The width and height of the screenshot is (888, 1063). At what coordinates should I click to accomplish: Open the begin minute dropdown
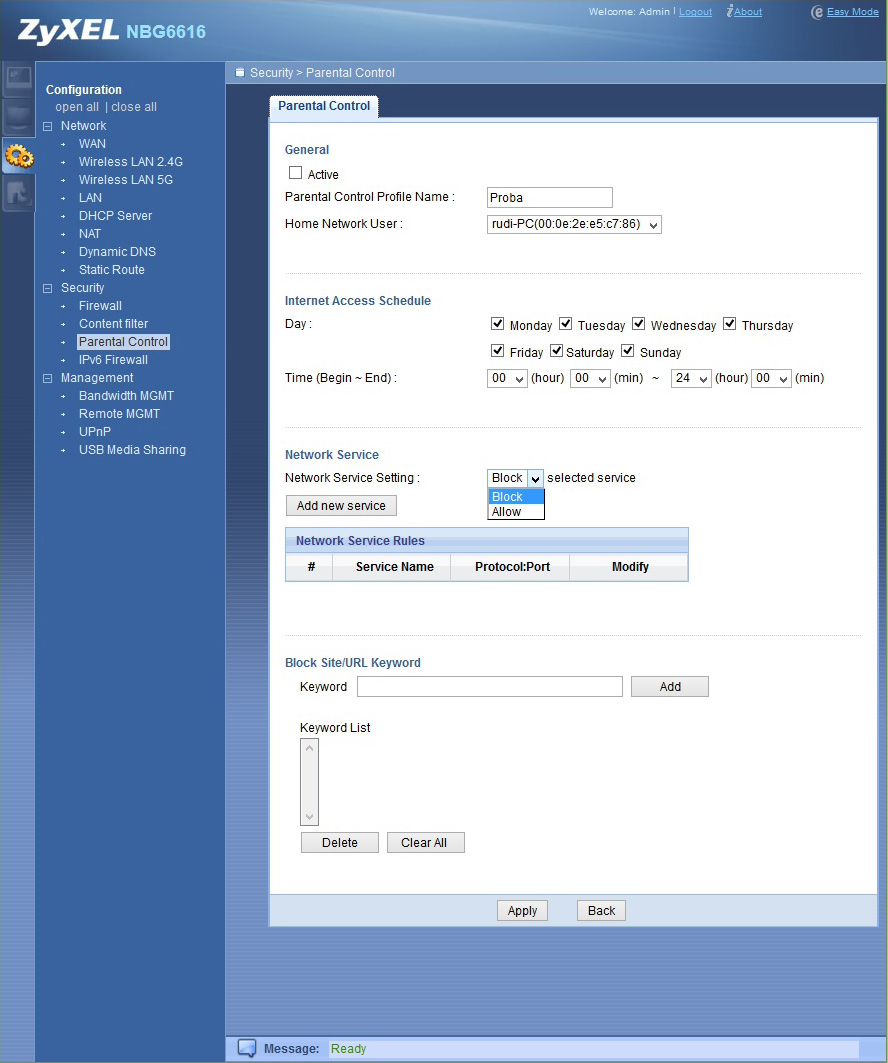point(590,378)
